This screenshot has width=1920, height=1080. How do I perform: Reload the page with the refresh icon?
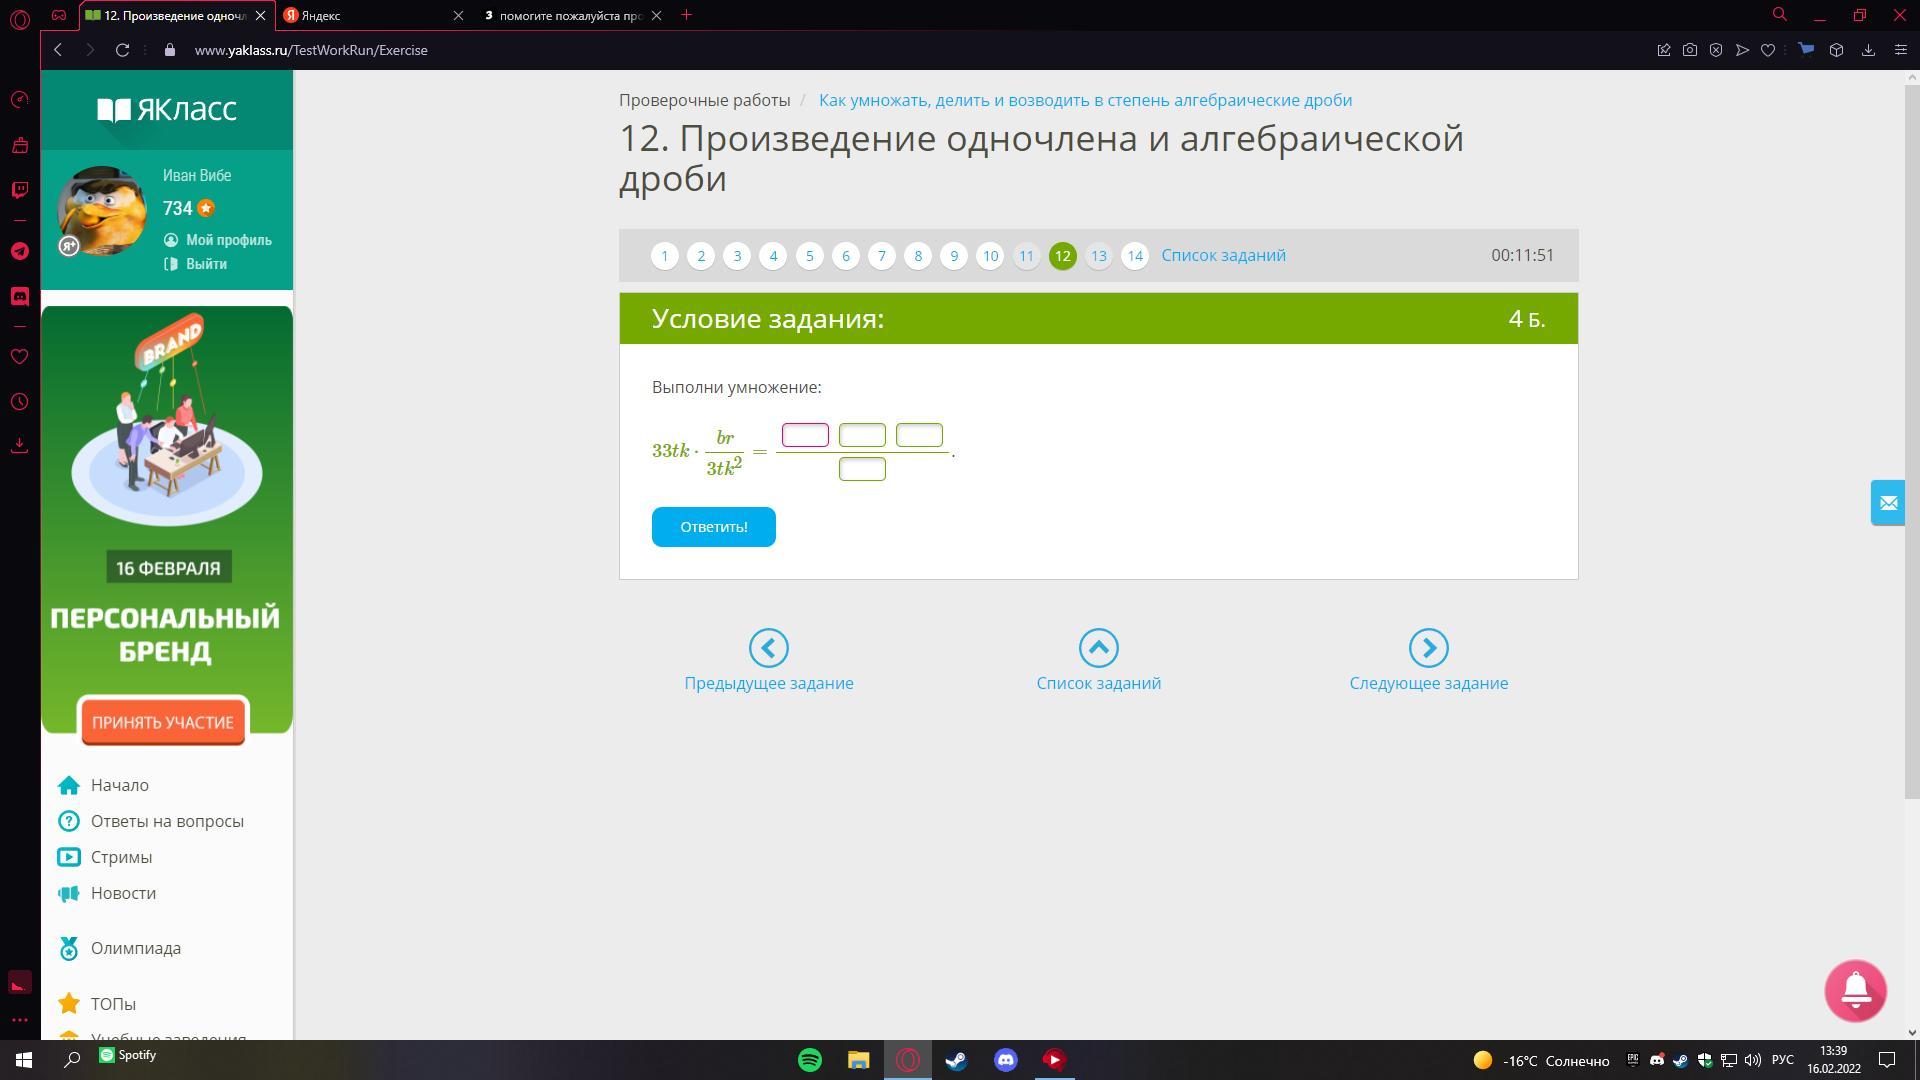pos(122,50)
